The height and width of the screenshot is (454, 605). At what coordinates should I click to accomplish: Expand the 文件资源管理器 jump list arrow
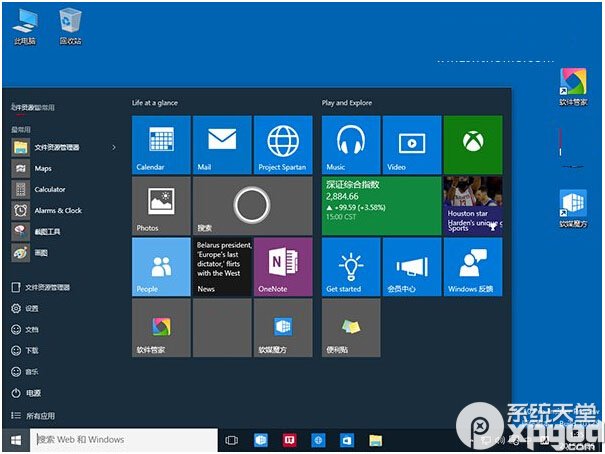coord(113,147)
